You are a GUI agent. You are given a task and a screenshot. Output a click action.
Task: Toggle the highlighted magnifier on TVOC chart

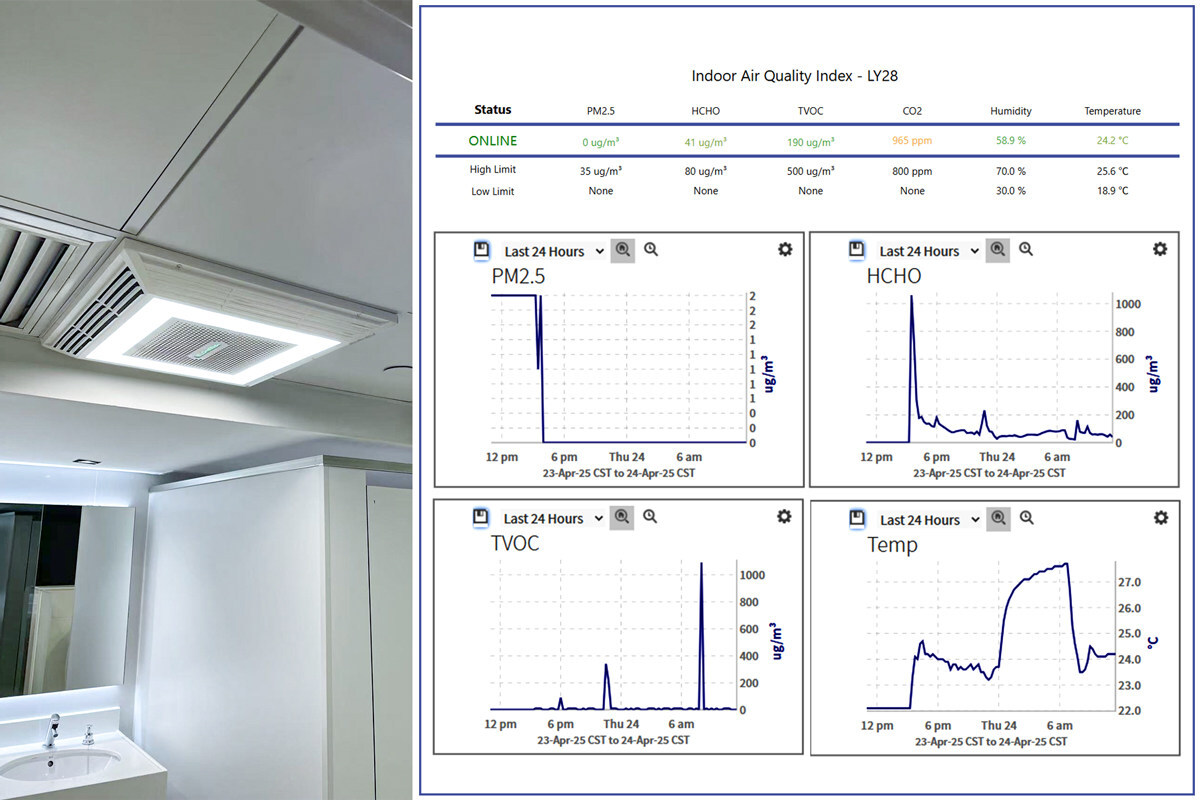[622, 517]
